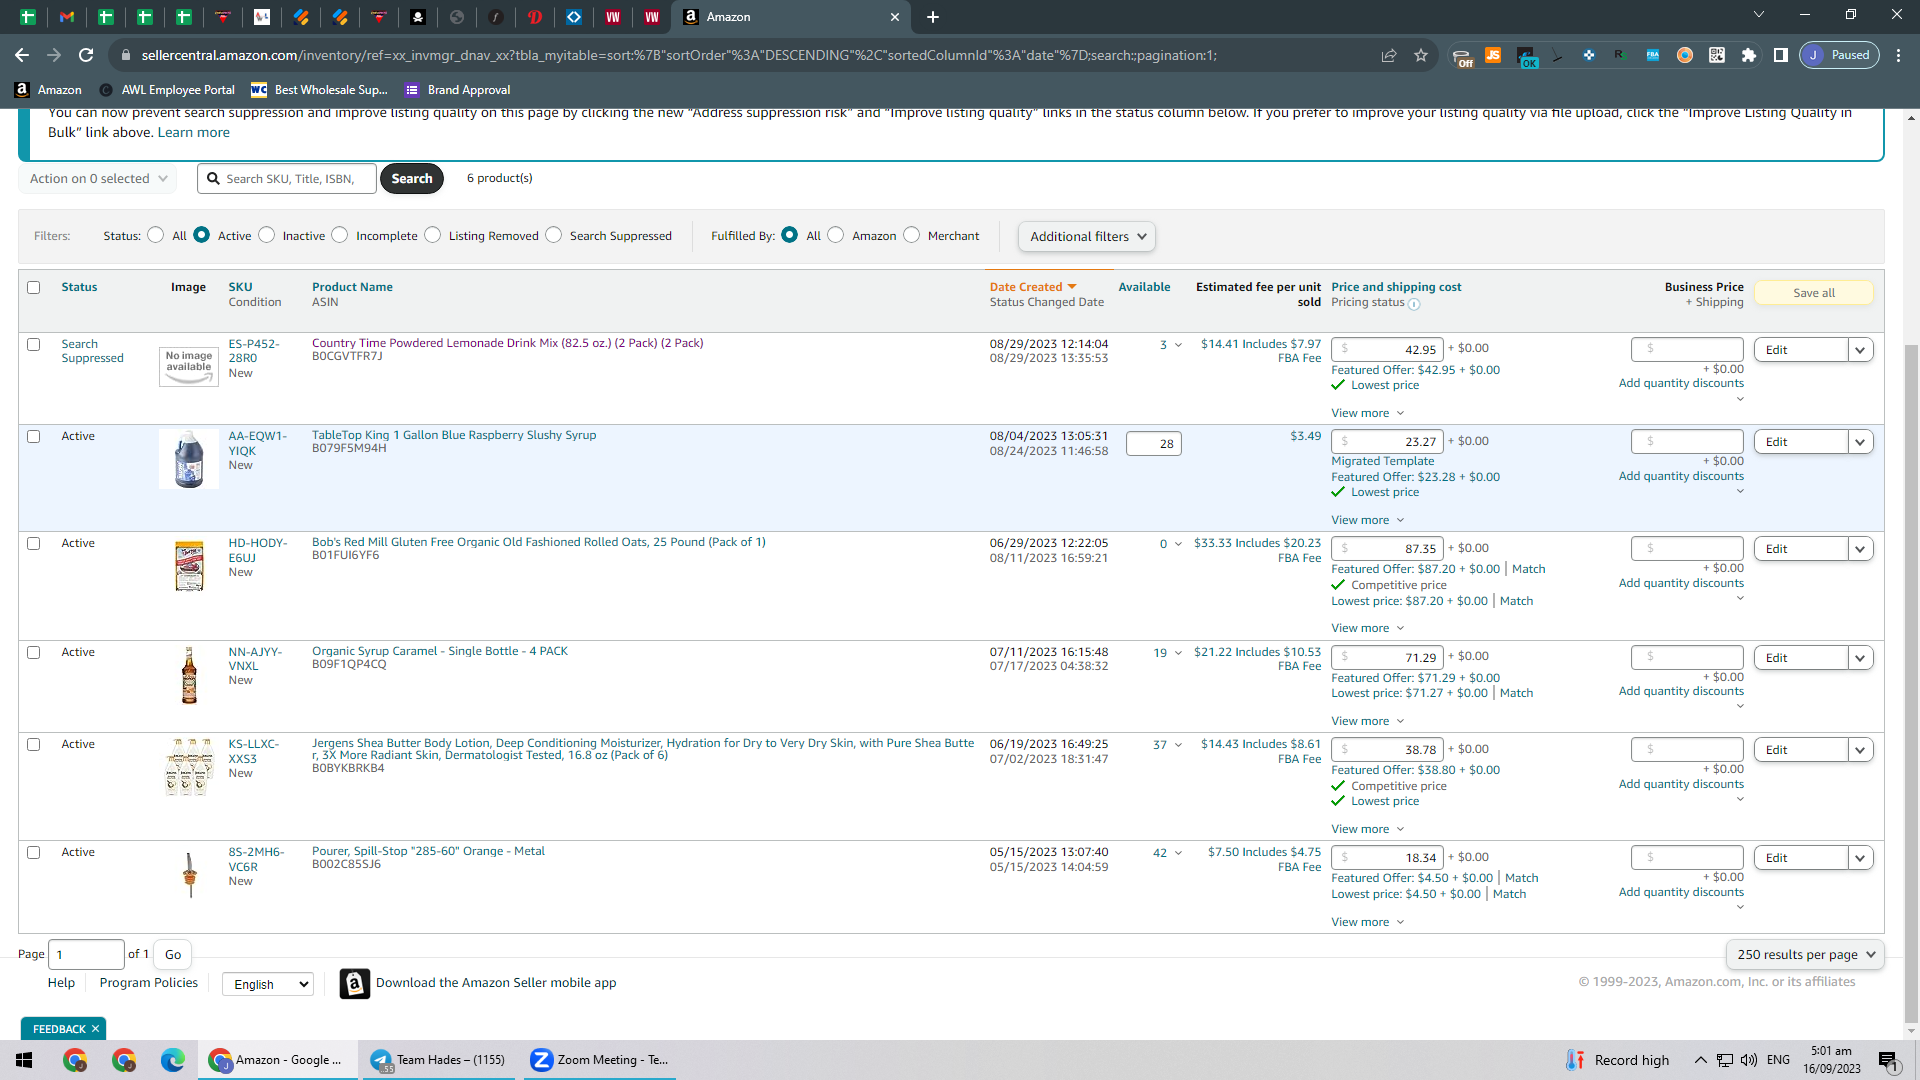Click the Save all button
The width and height of the screenshot is (1920, 1080).
[1813, 293]
